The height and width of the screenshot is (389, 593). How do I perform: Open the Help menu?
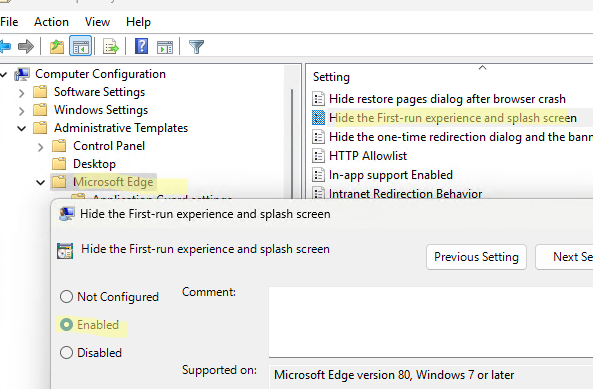tap(138, 22)
